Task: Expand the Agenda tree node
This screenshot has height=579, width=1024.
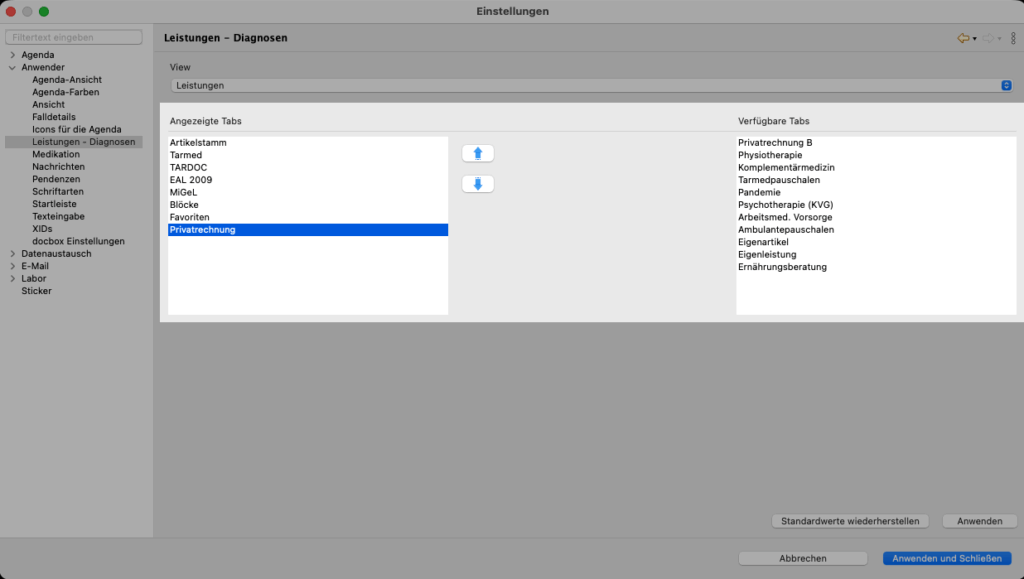Action: (x=12, y=55)
